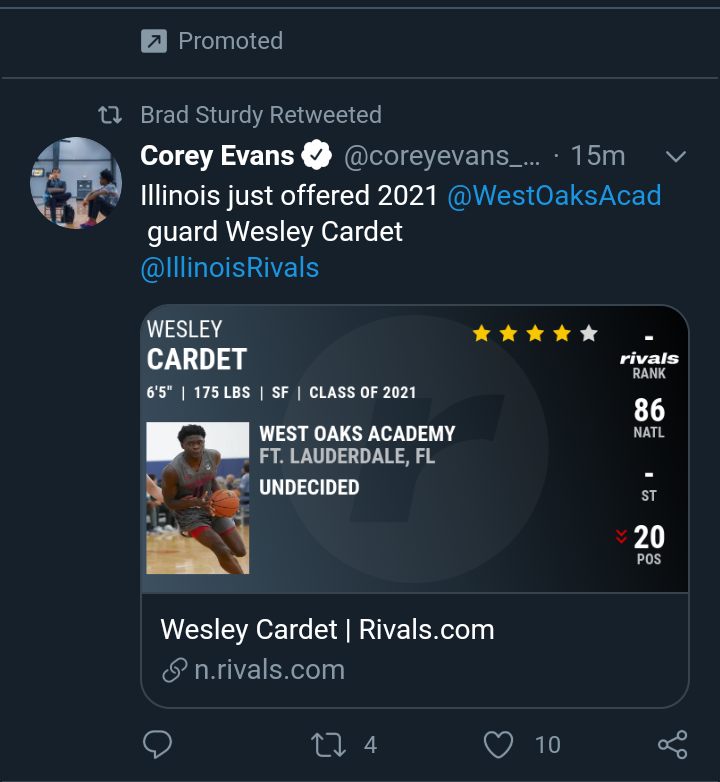Open the @IllinoisRivals mention
The width and height of the screenshot is (720, 782).
tap(229, 268)
